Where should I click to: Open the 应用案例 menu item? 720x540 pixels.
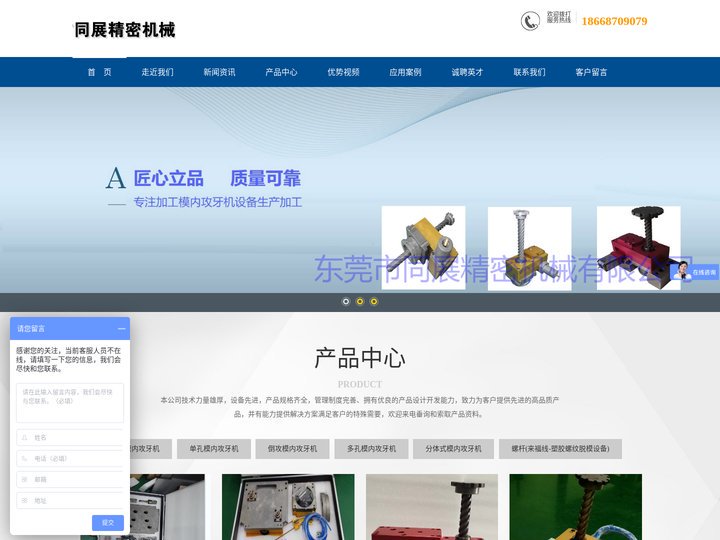click(x=405, y=72)
